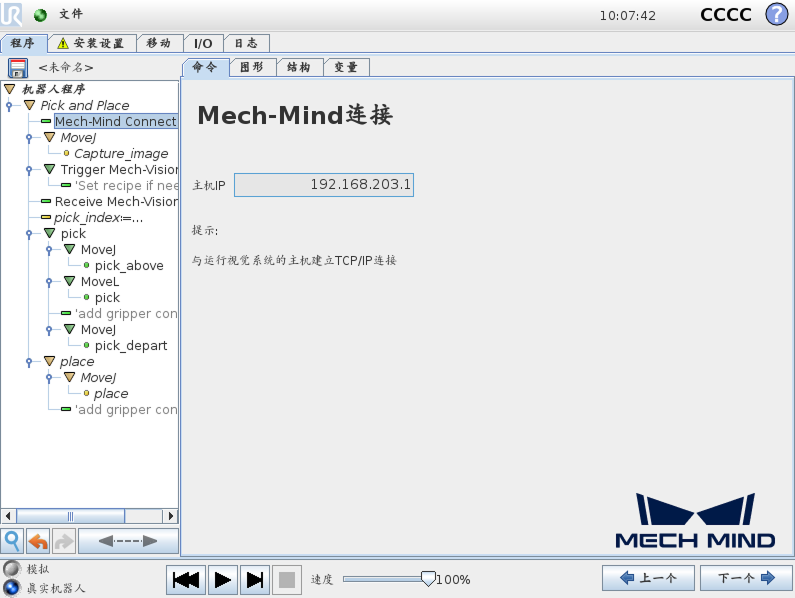Select the 图形 sub-tab
The height and width of the screenshot is (598, 795).
252,67
